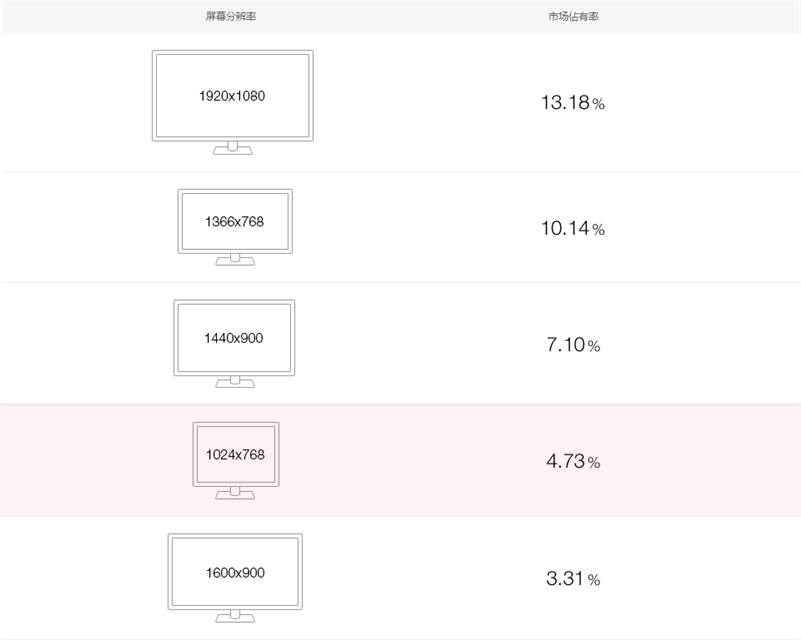Select the 7.10 market share value
The image size is (801, 640).
(564, 345)
